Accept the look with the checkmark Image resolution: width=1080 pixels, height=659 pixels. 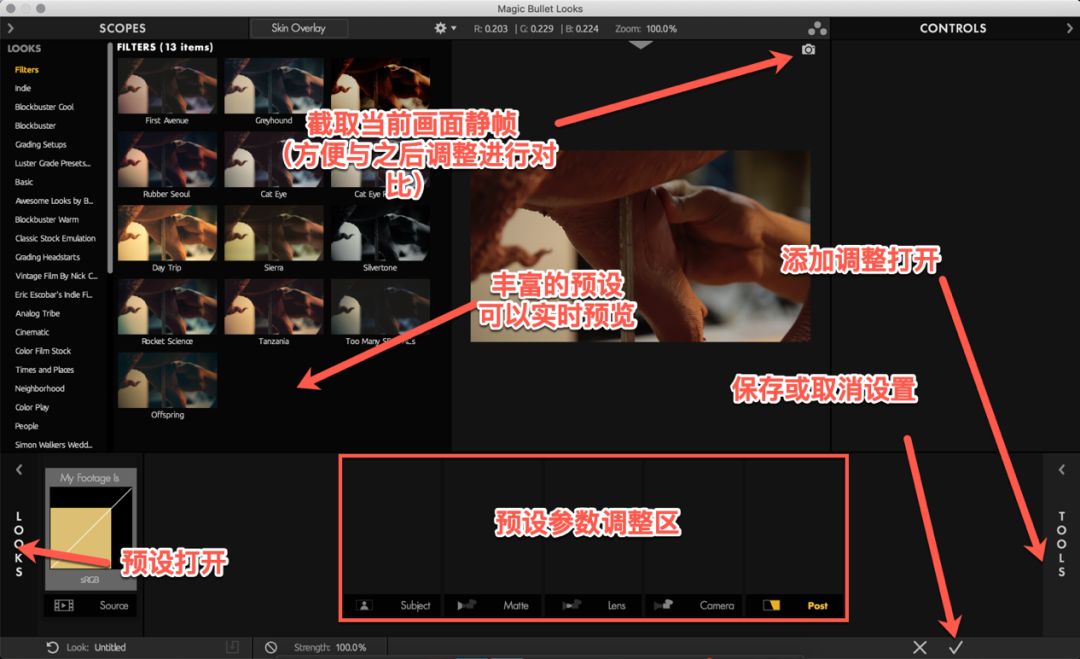tap(955, 647)
